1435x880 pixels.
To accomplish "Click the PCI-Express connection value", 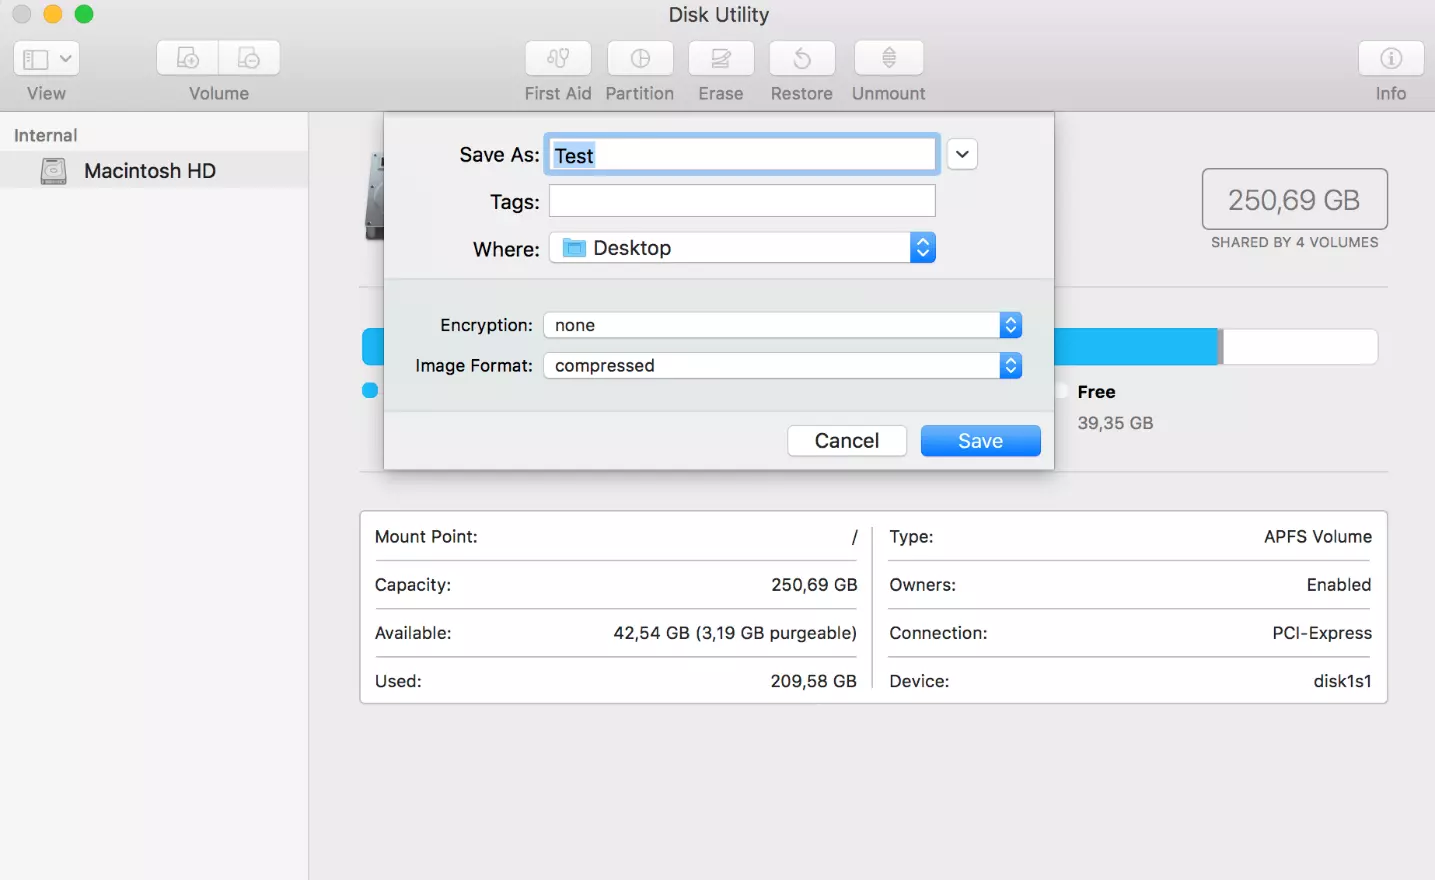I will [x=1321, y=633].
